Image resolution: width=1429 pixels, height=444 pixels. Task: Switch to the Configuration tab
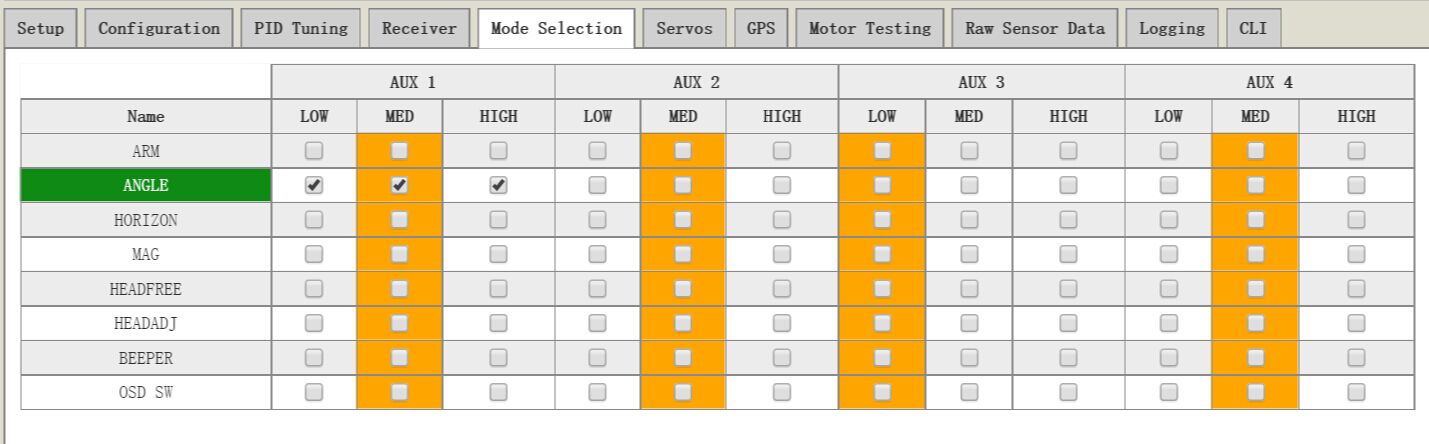(159, 29)
